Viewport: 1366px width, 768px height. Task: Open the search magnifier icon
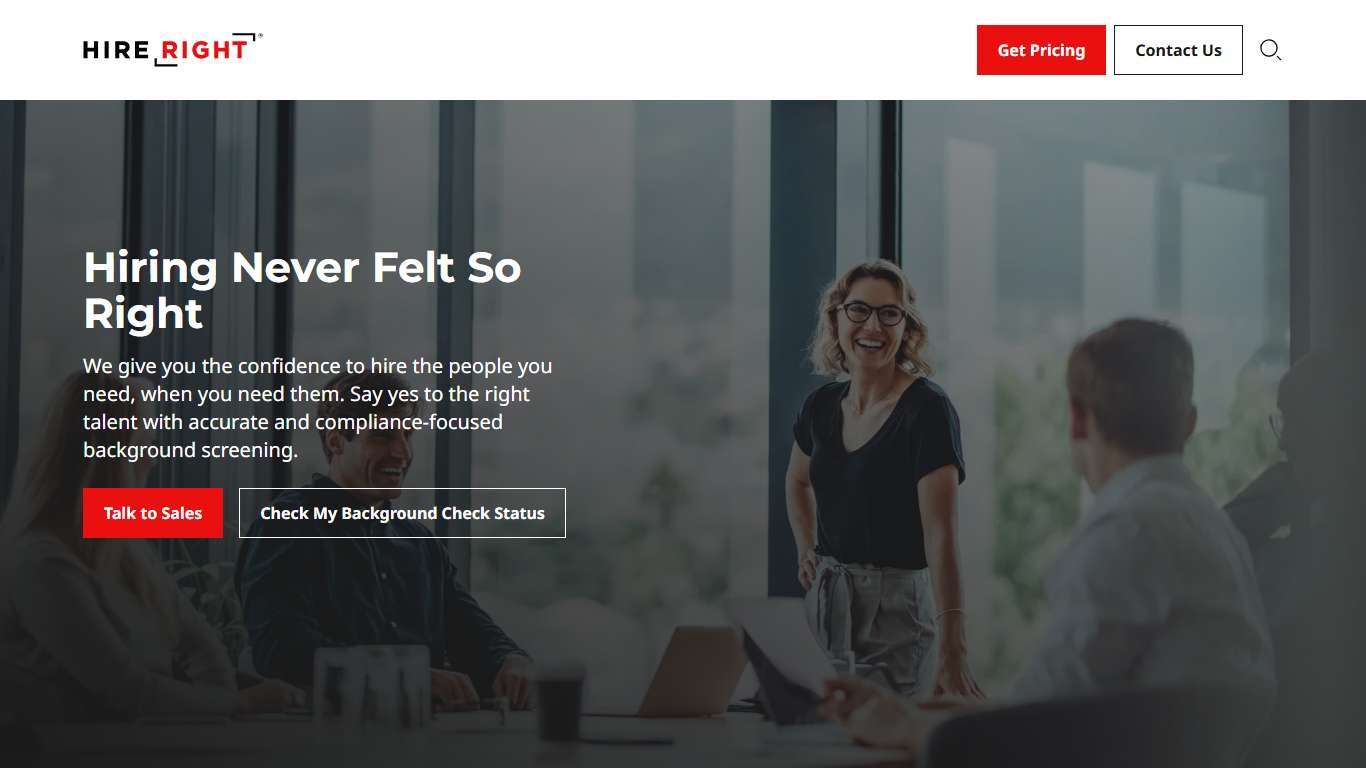[1270, 50]
